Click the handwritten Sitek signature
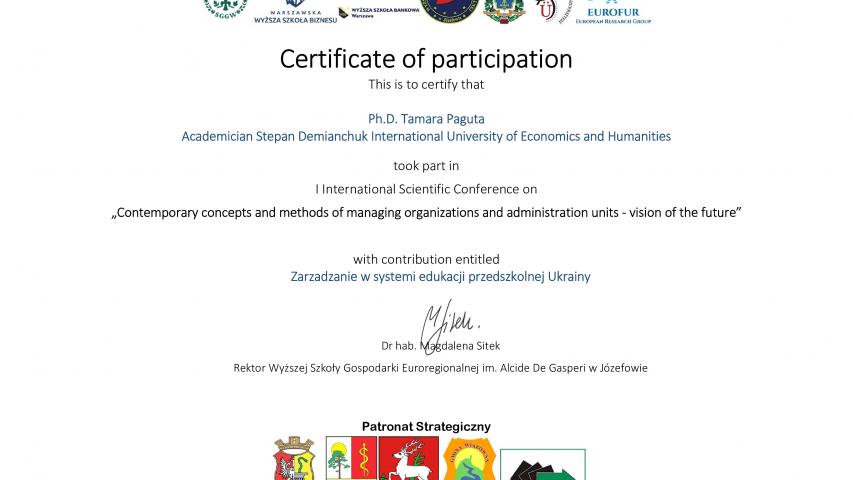 click(449, 325)
